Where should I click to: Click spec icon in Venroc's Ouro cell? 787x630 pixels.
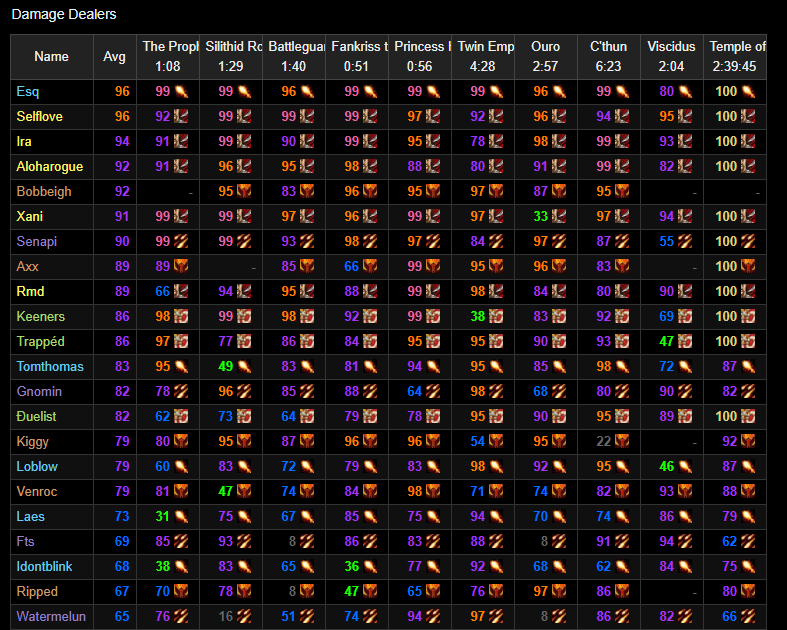(x=559, y=491)
